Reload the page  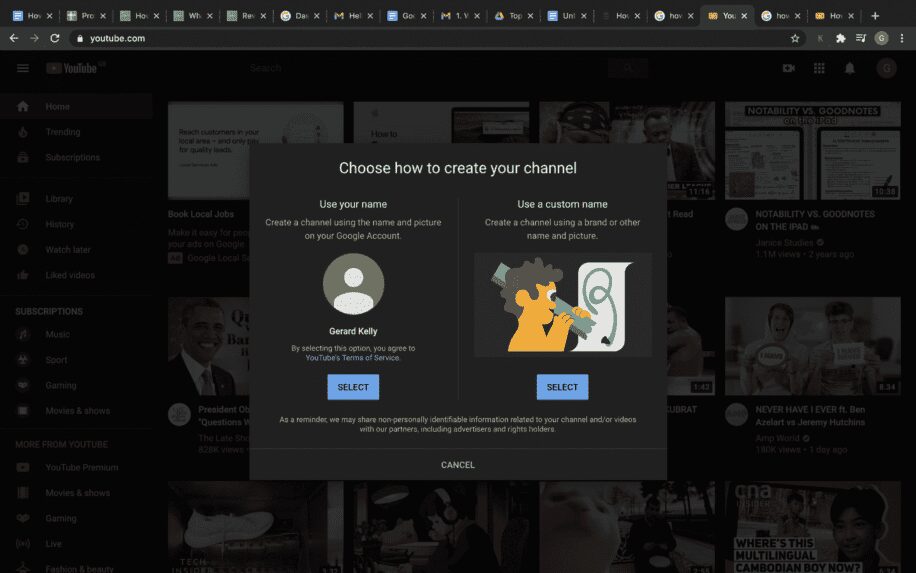click(55, 38)
